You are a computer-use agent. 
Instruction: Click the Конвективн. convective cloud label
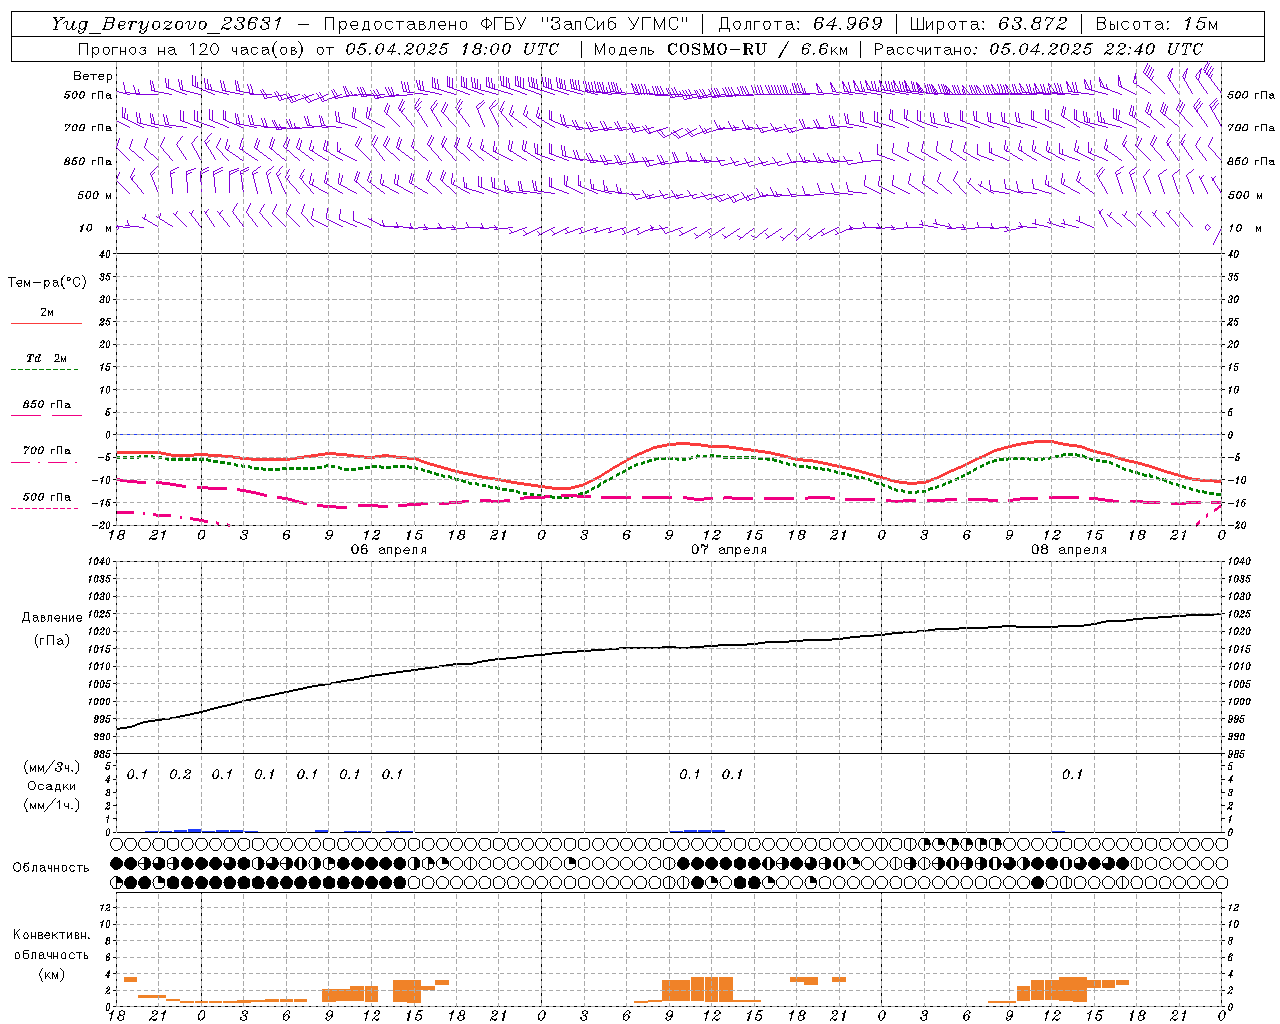(52, 935)
